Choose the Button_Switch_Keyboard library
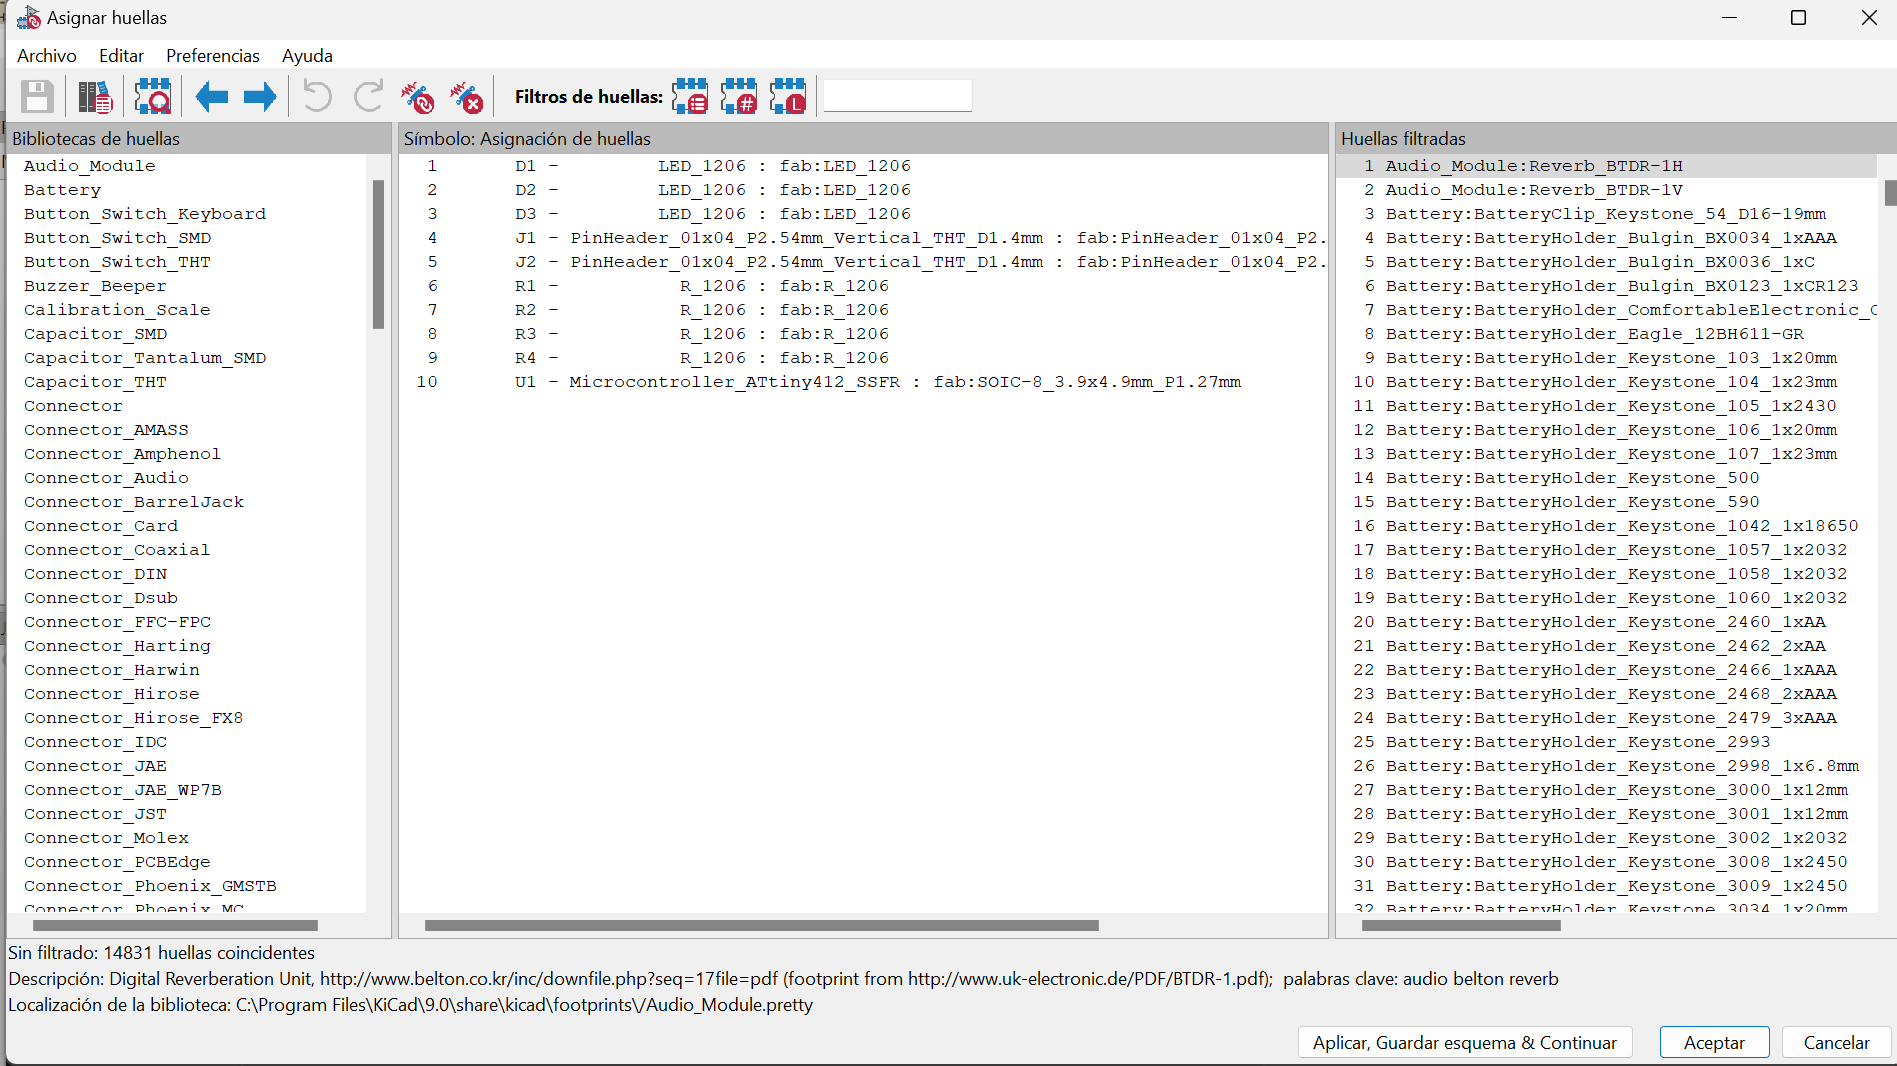The image size is (1897, 1066). (145, 214)
